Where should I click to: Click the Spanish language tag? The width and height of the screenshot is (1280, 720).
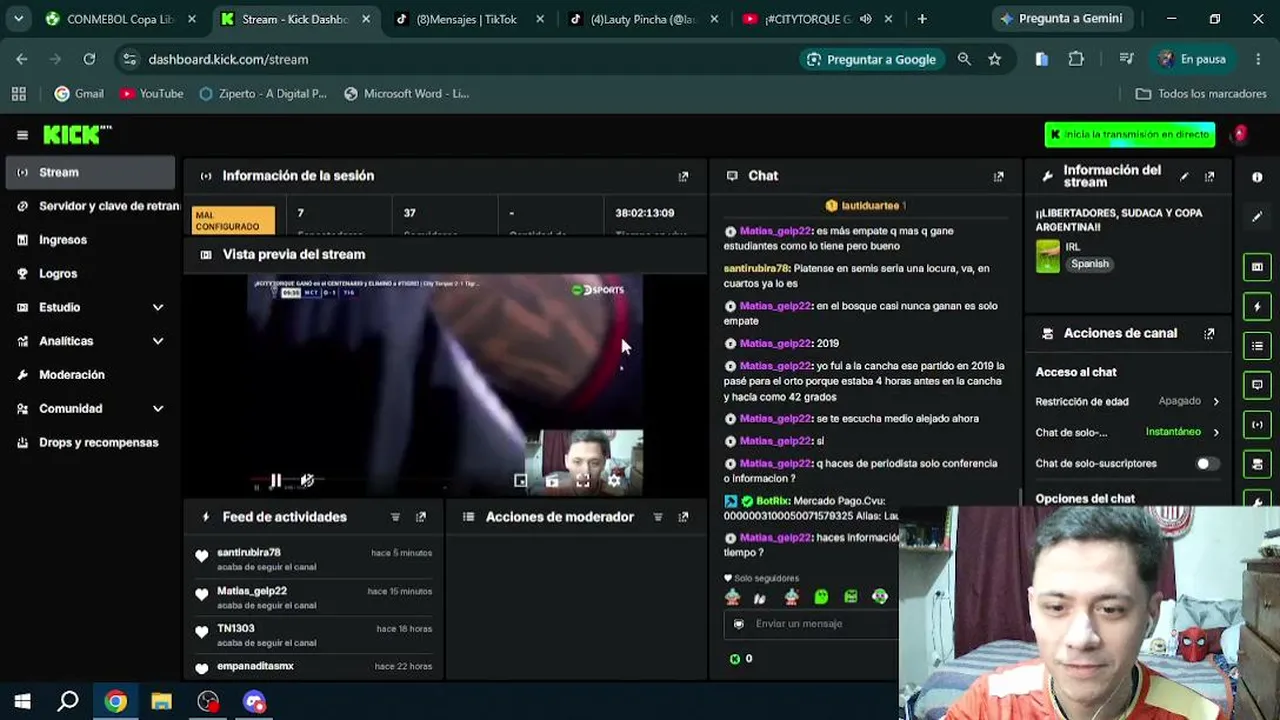tap(1090, 264)
